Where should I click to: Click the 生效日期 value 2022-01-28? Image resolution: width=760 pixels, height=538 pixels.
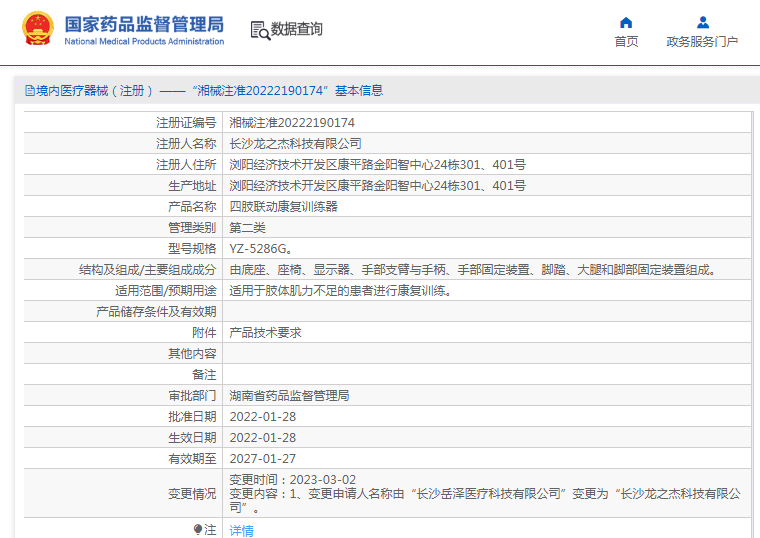tap(262, 438)
